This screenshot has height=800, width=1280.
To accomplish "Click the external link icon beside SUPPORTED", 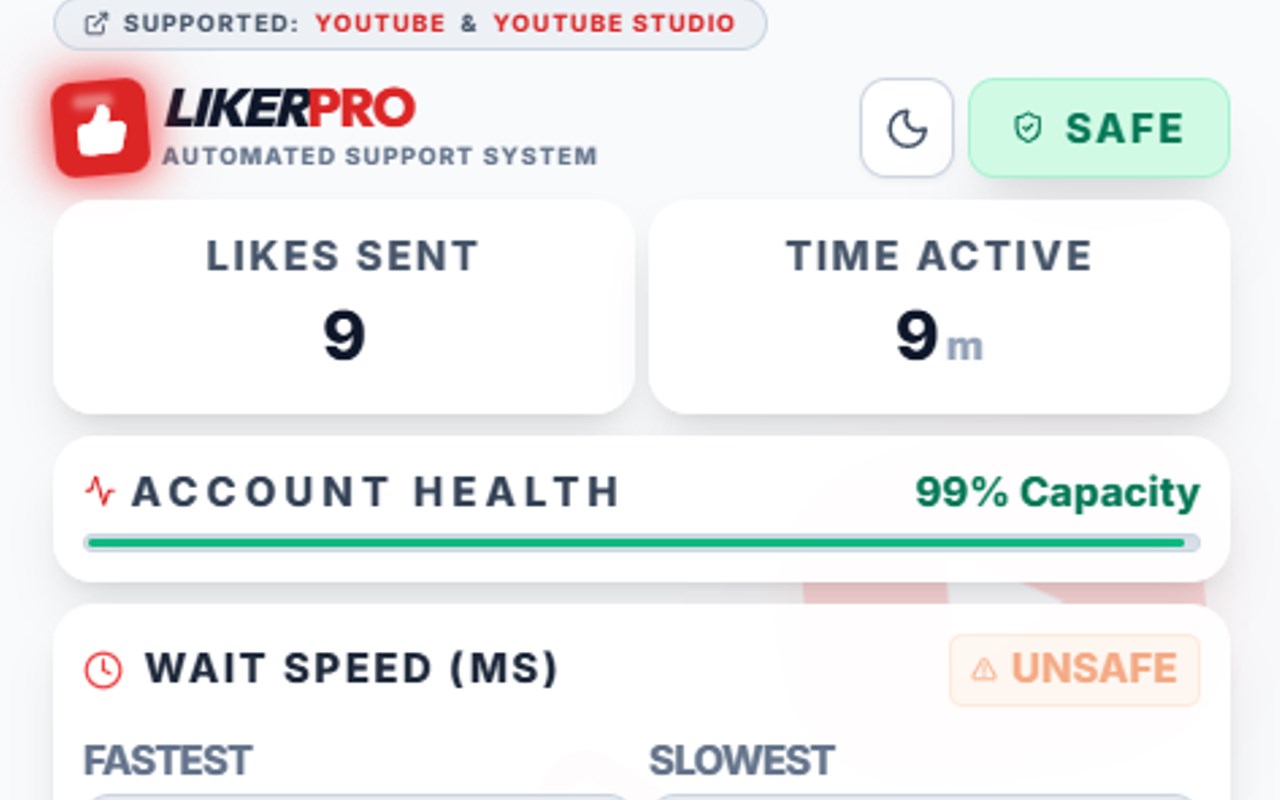I will 96,24.
